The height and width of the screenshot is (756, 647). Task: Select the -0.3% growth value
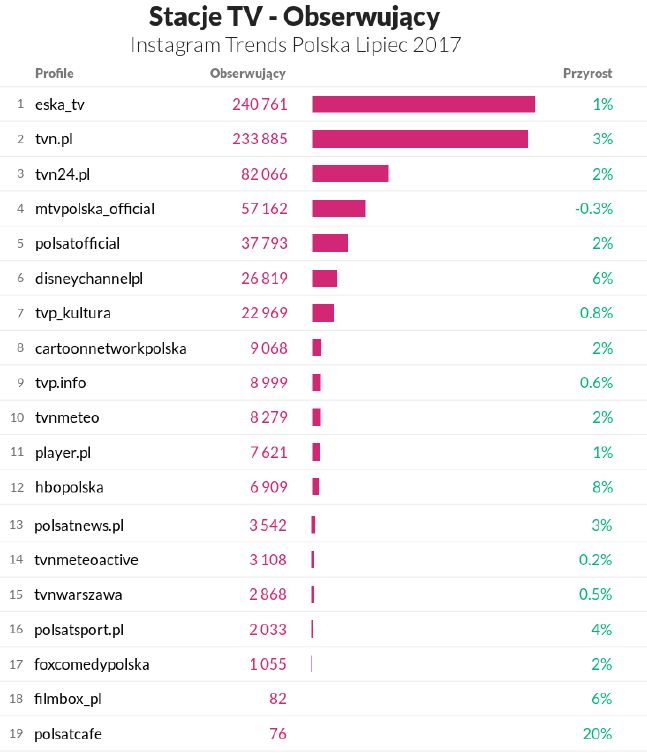[593, 209]
